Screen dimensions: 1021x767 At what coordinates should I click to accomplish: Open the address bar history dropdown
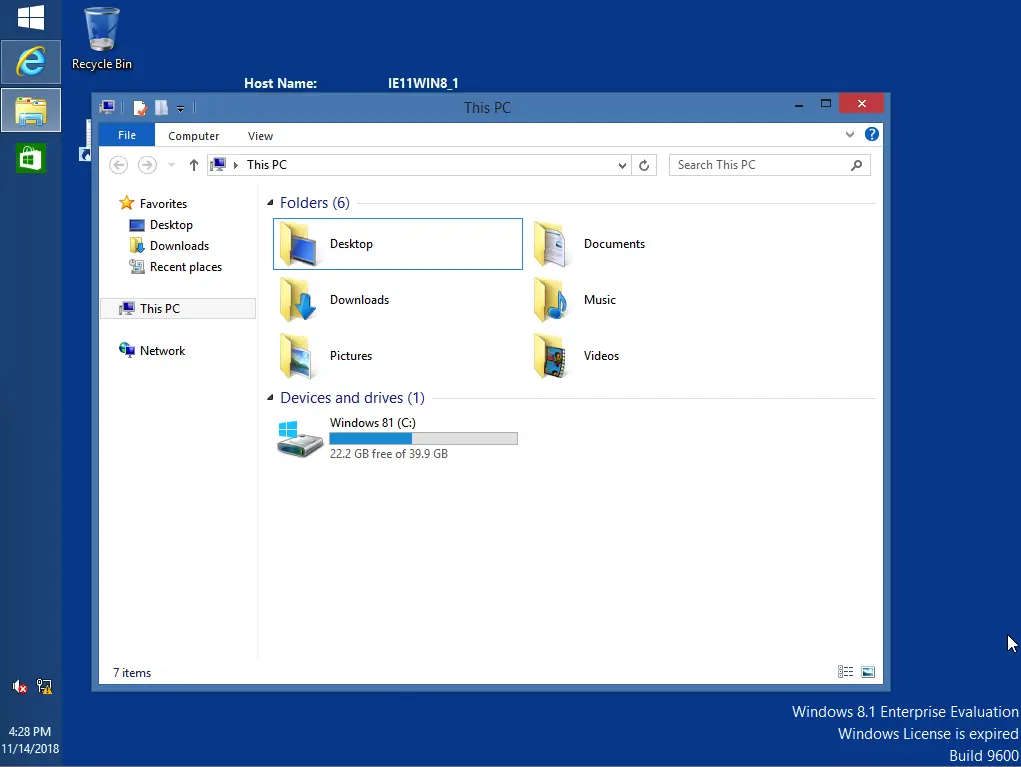[622, 165]
